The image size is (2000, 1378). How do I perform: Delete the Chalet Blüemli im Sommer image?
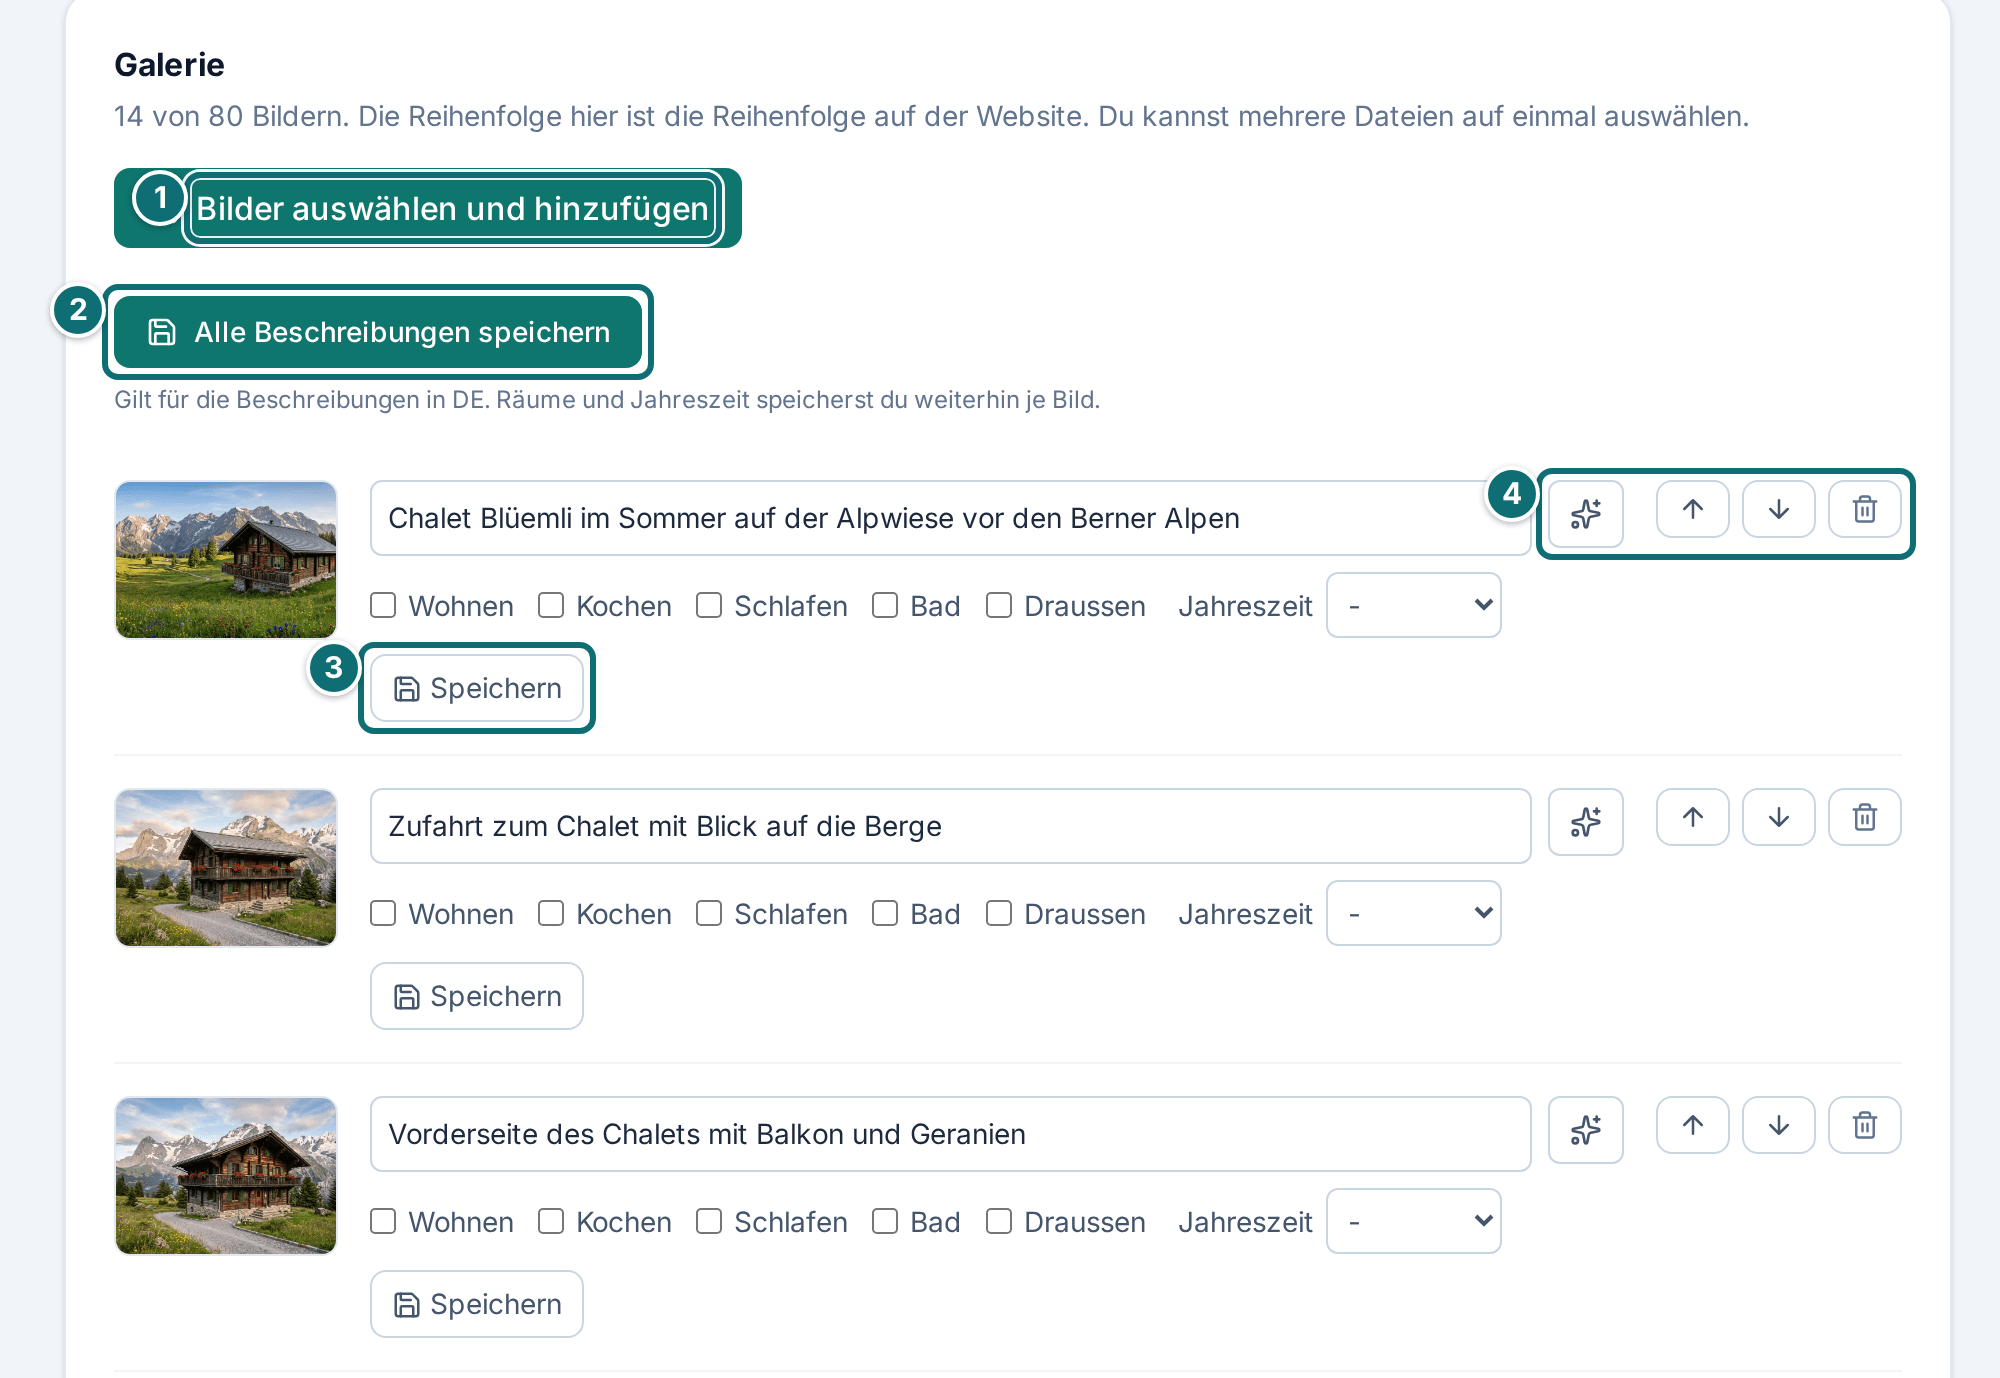(x=1864, y=509)
